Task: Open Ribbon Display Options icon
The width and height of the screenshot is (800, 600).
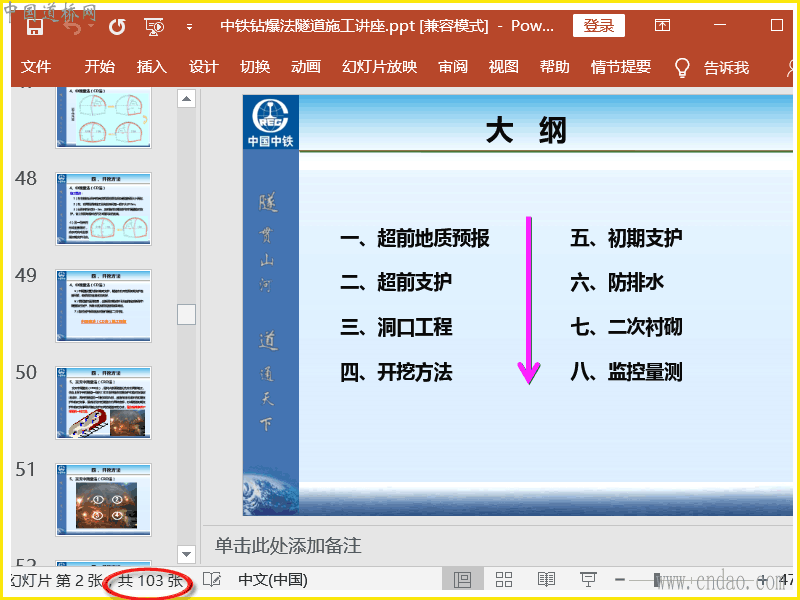Action: pyautogui.click(x=662, y=25)
